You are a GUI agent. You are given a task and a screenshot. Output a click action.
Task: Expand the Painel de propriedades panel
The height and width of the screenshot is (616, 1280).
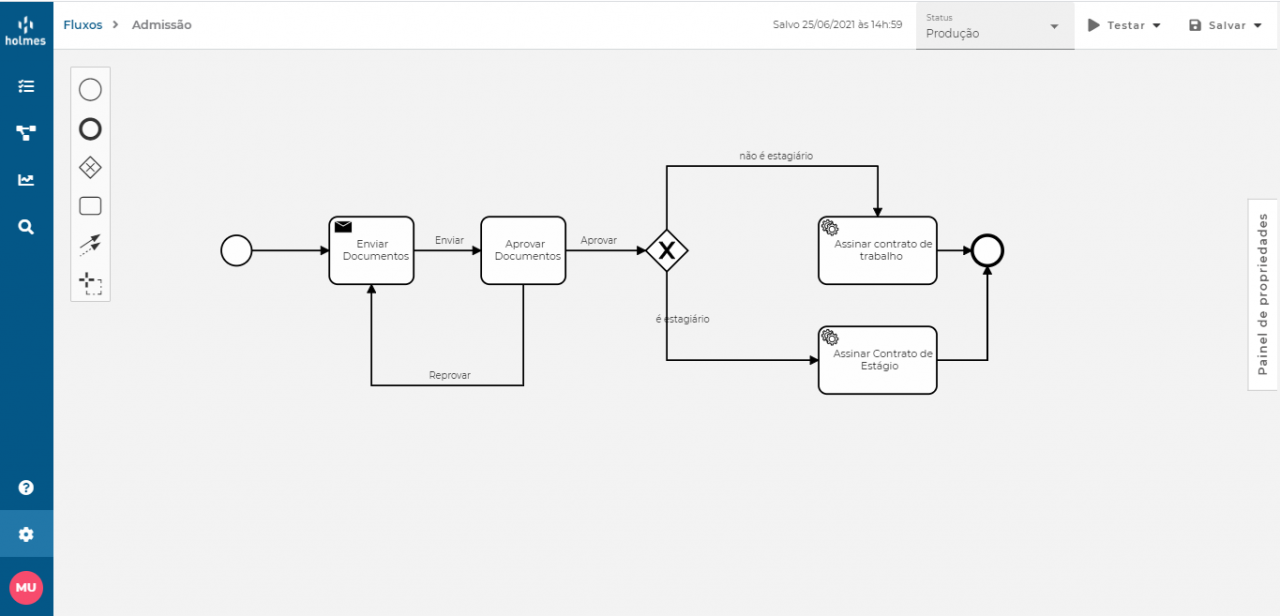pyautogui.click(x=1261, y=295)
